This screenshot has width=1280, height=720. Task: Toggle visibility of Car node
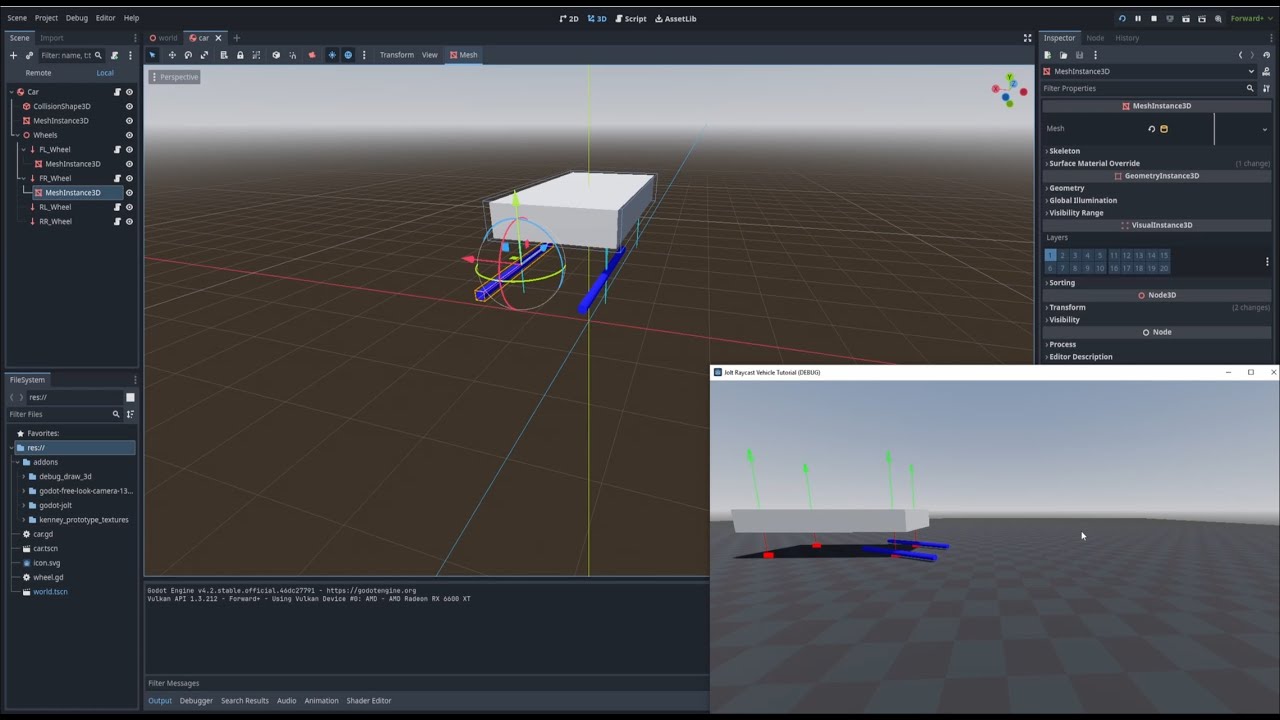pos(129,92)
